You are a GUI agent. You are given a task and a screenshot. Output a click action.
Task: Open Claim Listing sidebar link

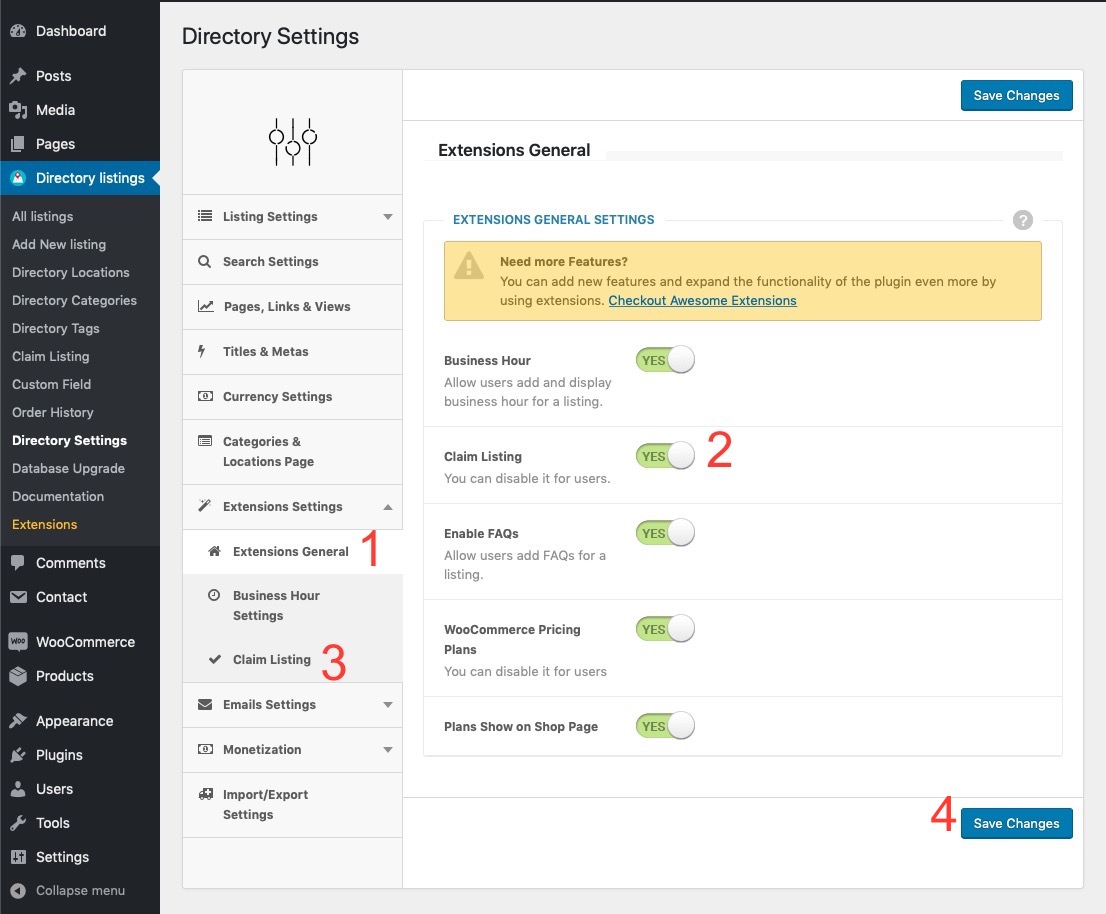(51, 356)
